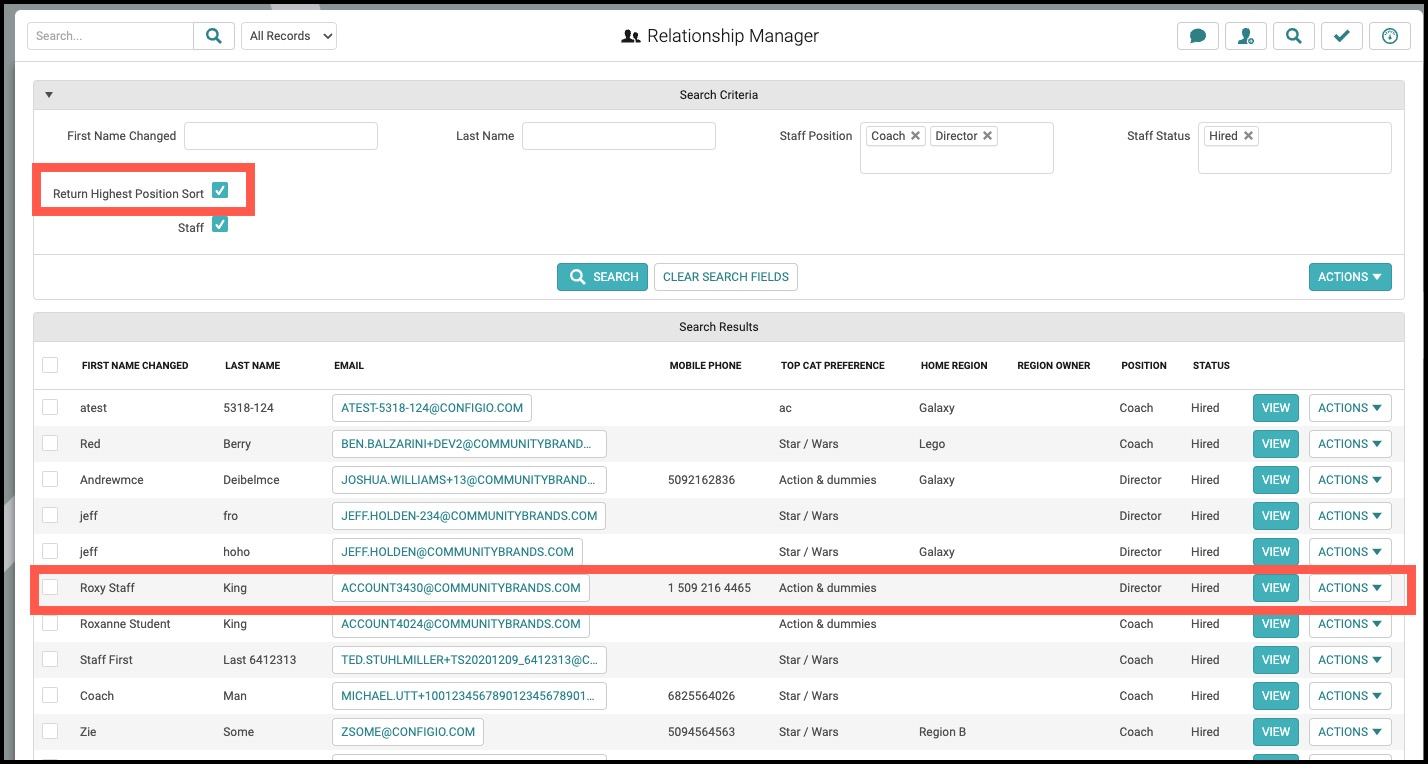Click View for Roxanne Student King
This screenshot has width=1428, height=764.
1276,624
